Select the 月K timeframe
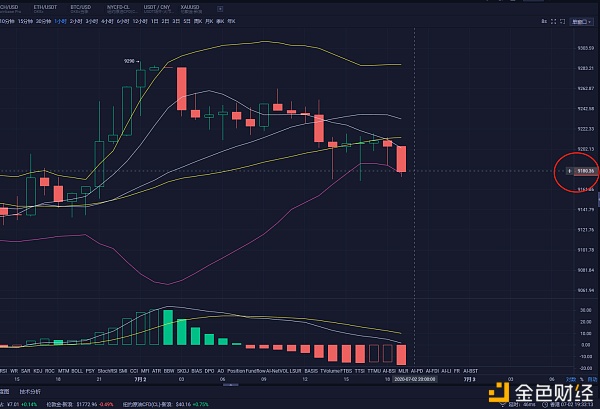Viewport: 600px width, 409px height. tap(209, 21)
